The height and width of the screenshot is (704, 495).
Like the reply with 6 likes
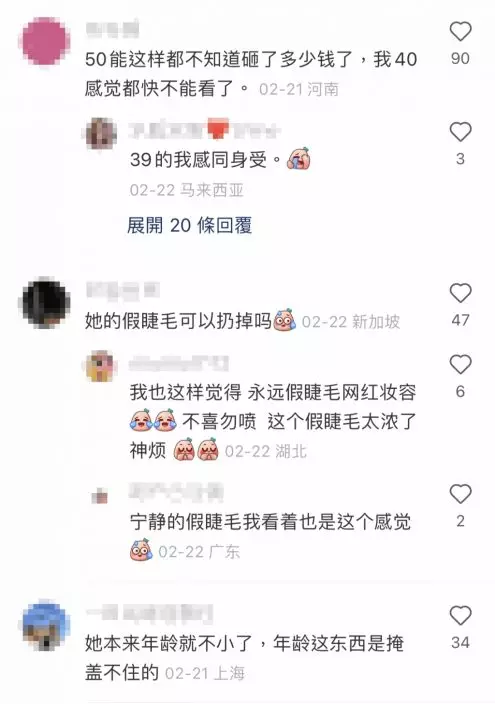[460, 365]
